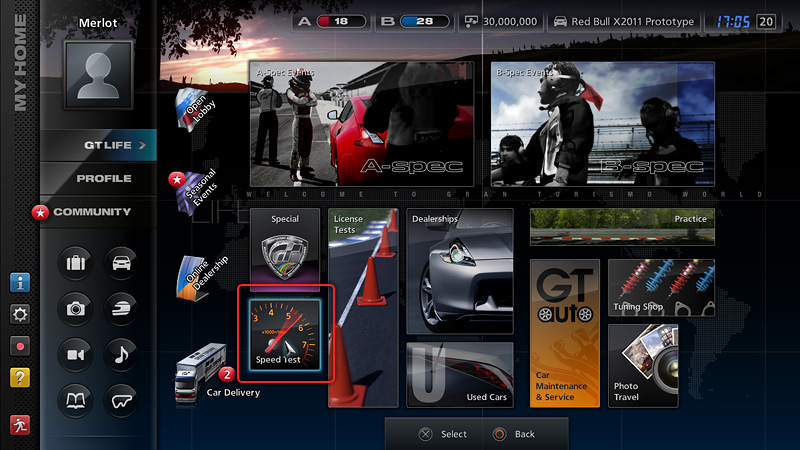Open the camera photo album icon
This screenshot has width=800, height=450.
pyautogui.click(x=76, y=309)
